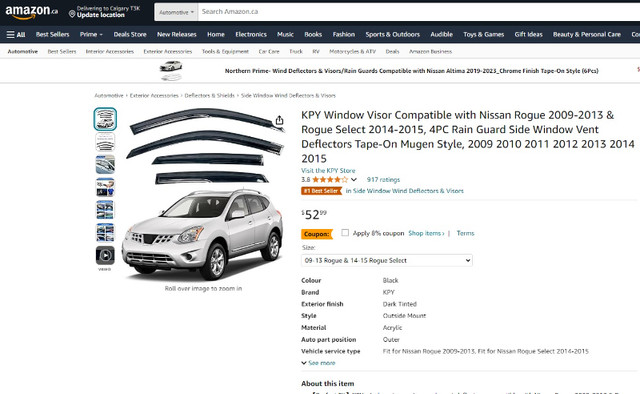Open Sports & Outdoors in navigation
The height and width of the screenshot is (394, 640).
click(x=393, y=35)
